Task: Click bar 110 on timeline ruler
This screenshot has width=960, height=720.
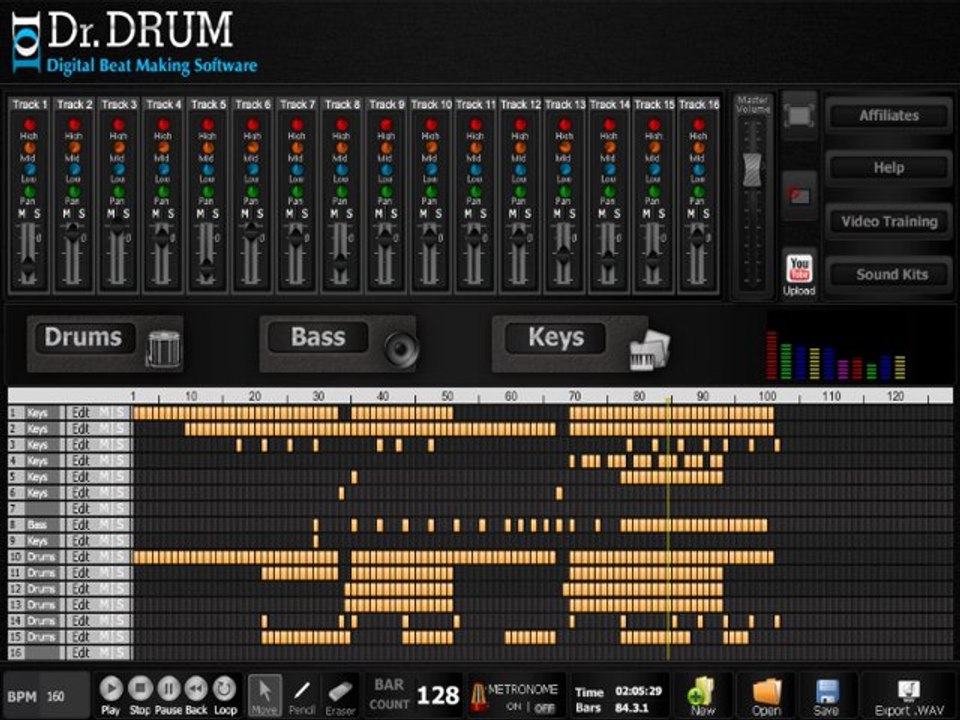Action: click(831, 396)
